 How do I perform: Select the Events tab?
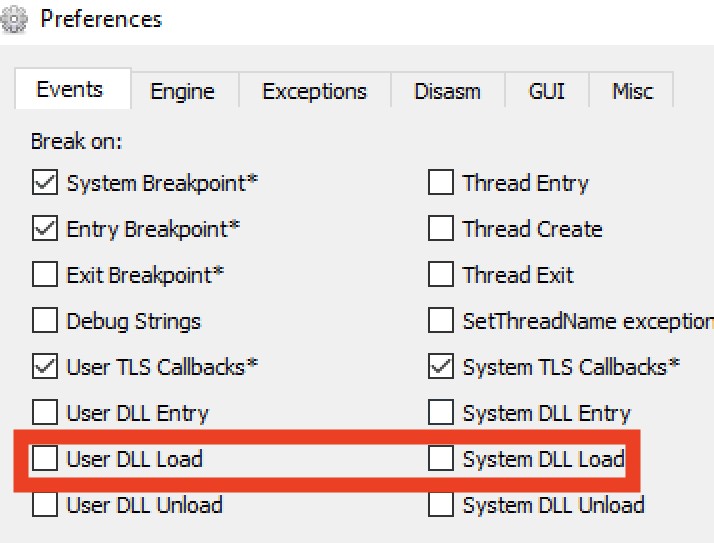[x=69, y=89]
